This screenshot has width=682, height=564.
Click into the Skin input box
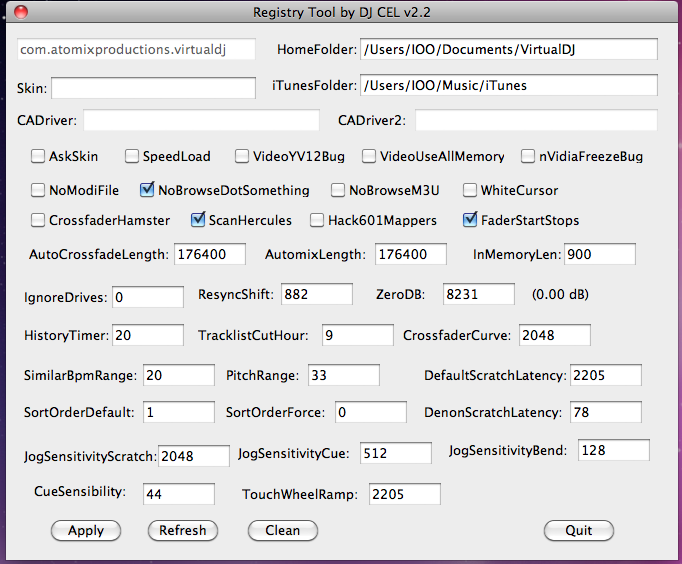153,88
